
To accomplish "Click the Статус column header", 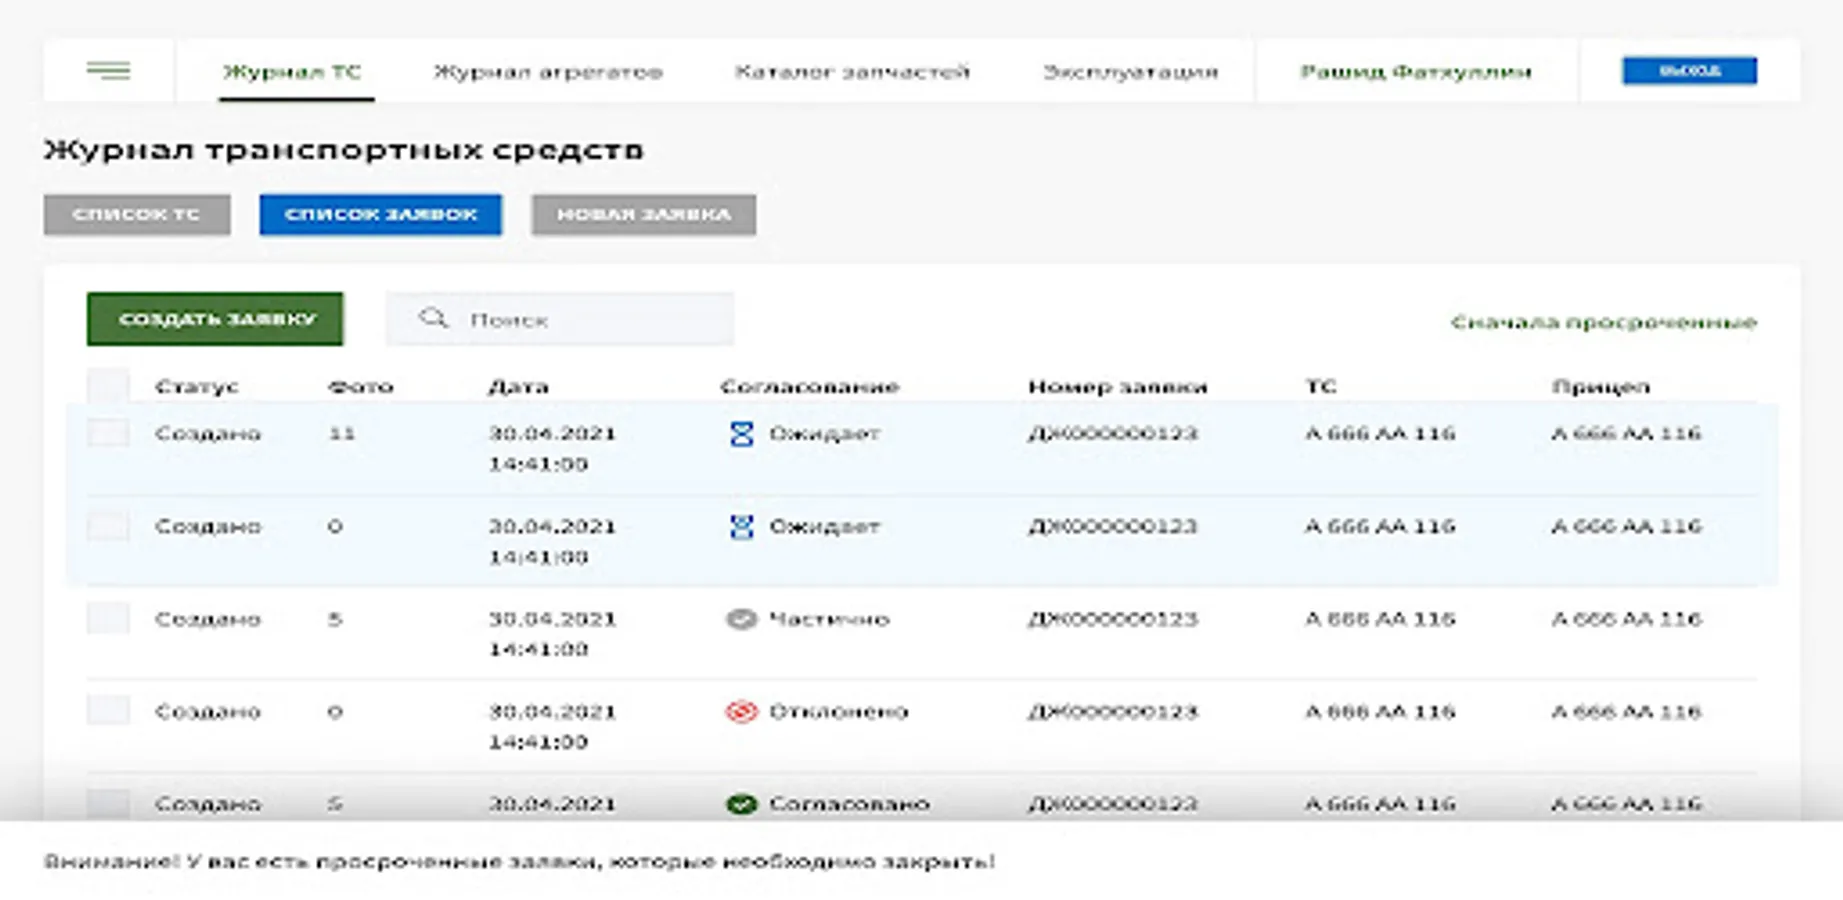I will pyautogui.click(x=197, y=387).
